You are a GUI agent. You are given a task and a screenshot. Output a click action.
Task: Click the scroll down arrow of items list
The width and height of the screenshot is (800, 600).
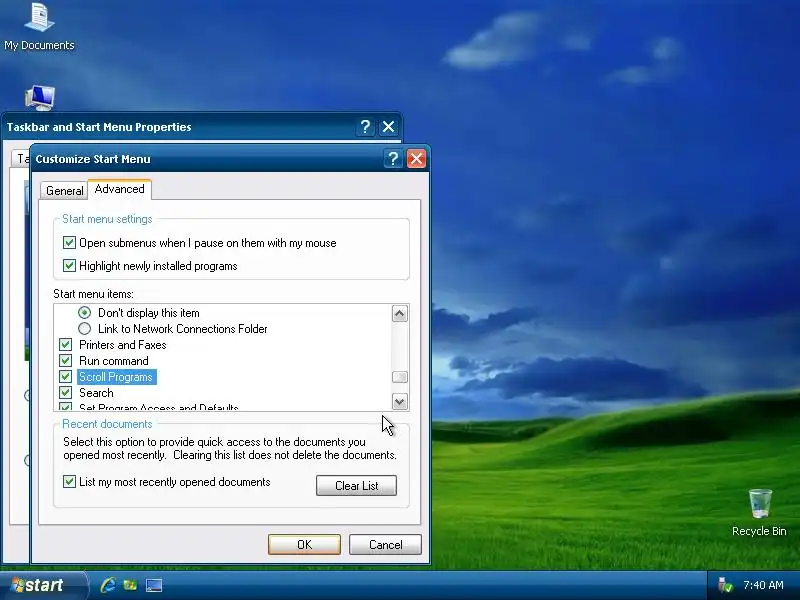399,402
